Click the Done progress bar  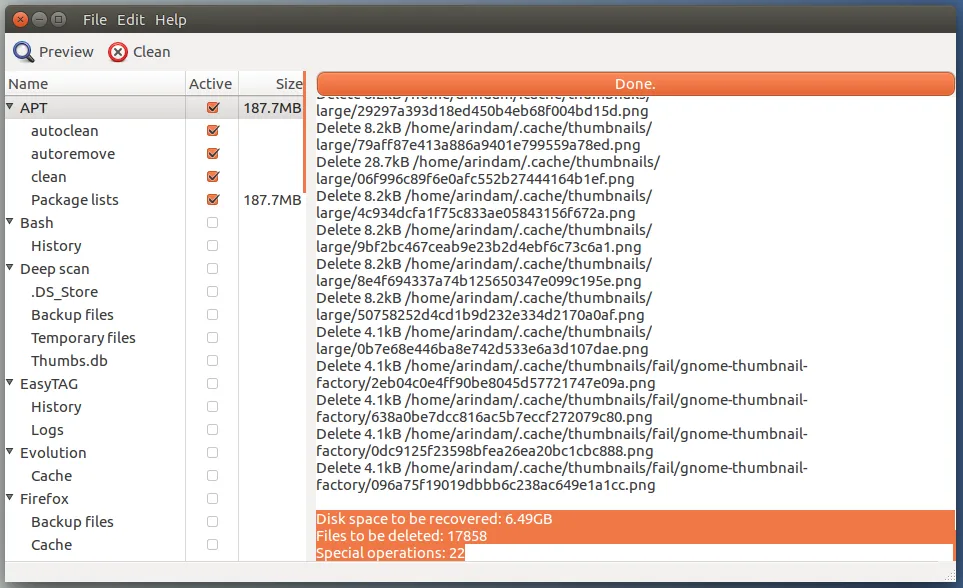(635, 84)
